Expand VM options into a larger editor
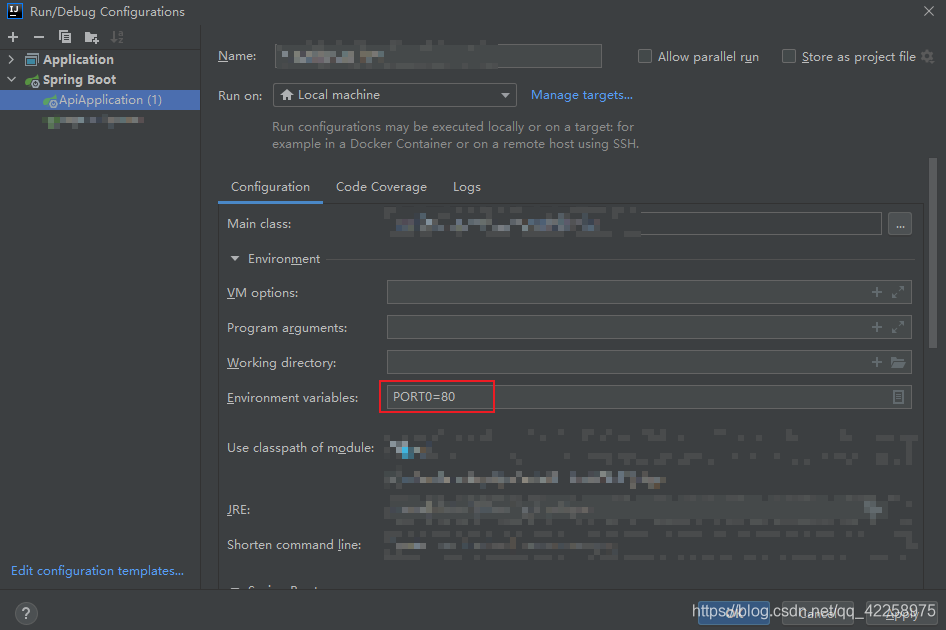946x630 pixels. point(898,292)
